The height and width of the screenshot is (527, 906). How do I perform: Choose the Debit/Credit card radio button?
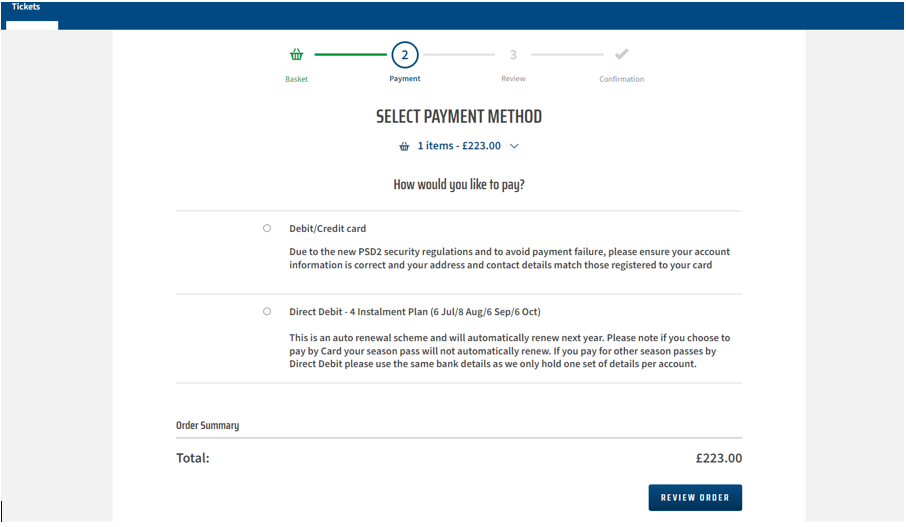point(267,228)
